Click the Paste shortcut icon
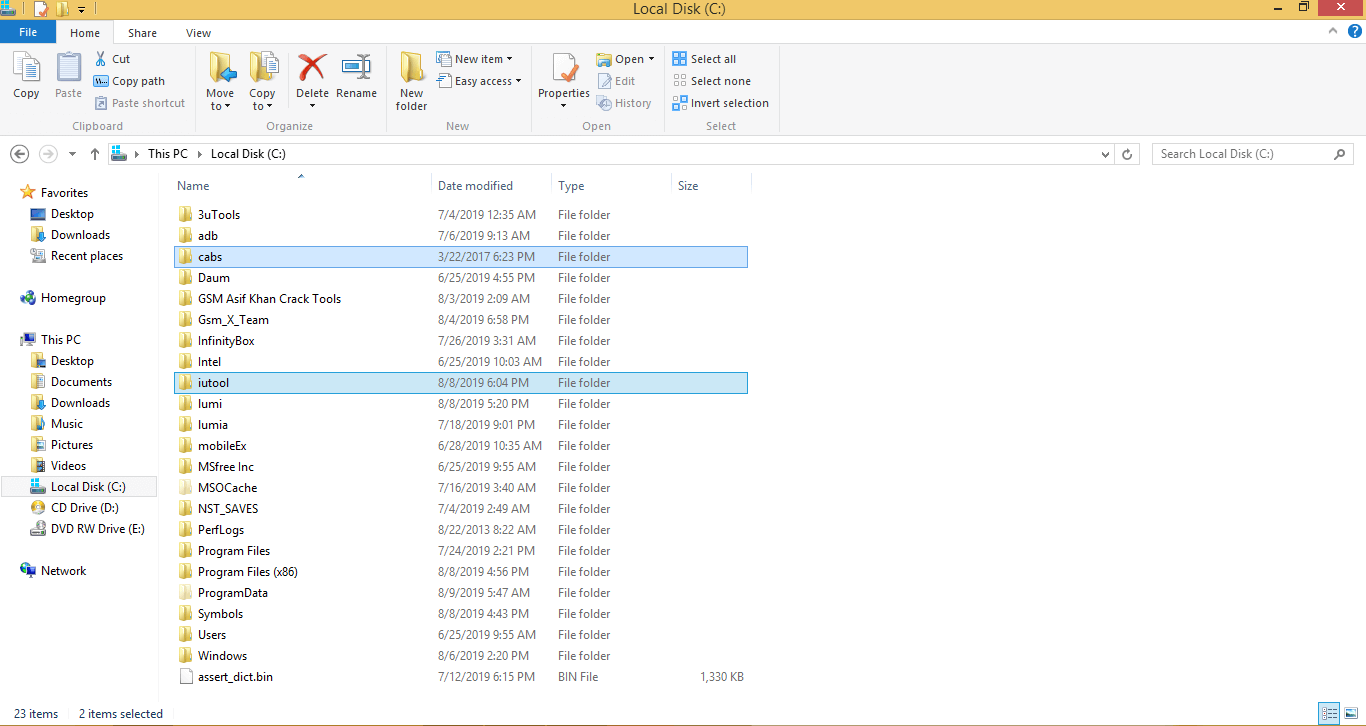The image size is (1366, 726). click(x=102, y=102)
